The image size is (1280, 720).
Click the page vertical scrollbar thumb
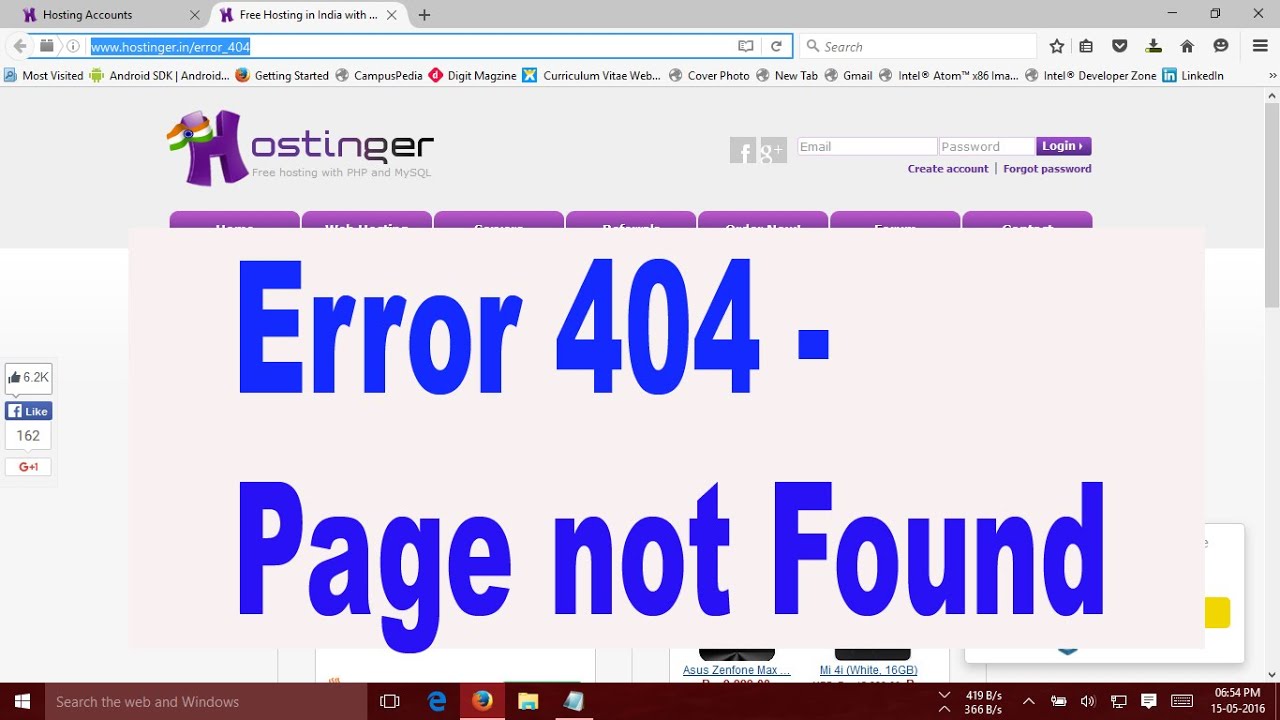[x=1272, y=205]
